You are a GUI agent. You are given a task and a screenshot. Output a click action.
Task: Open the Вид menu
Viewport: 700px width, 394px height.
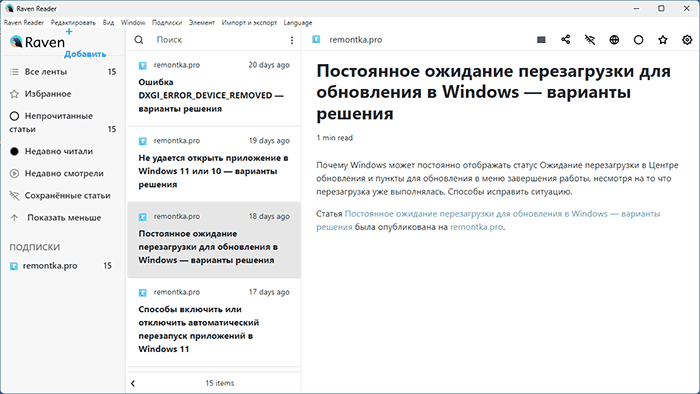[108, 23]
